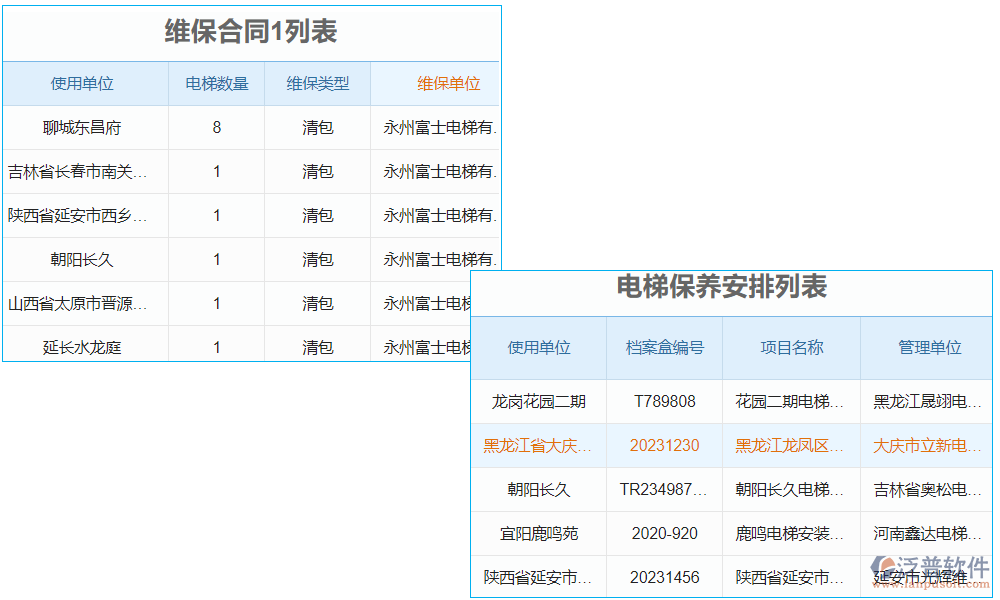The height and width of the screenshot is (600, 1000).
Task: Click the 维保类型 column header
Action: [317, 83]
